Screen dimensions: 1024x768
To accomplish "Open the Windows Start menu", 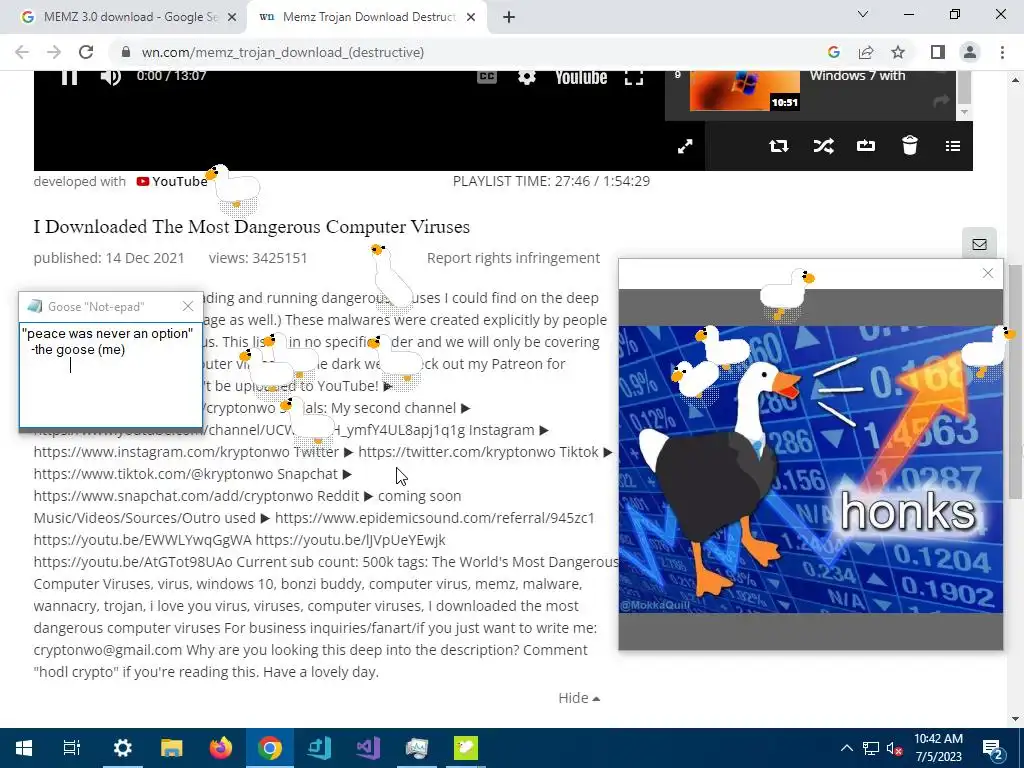I will click(x=24, y=748).
